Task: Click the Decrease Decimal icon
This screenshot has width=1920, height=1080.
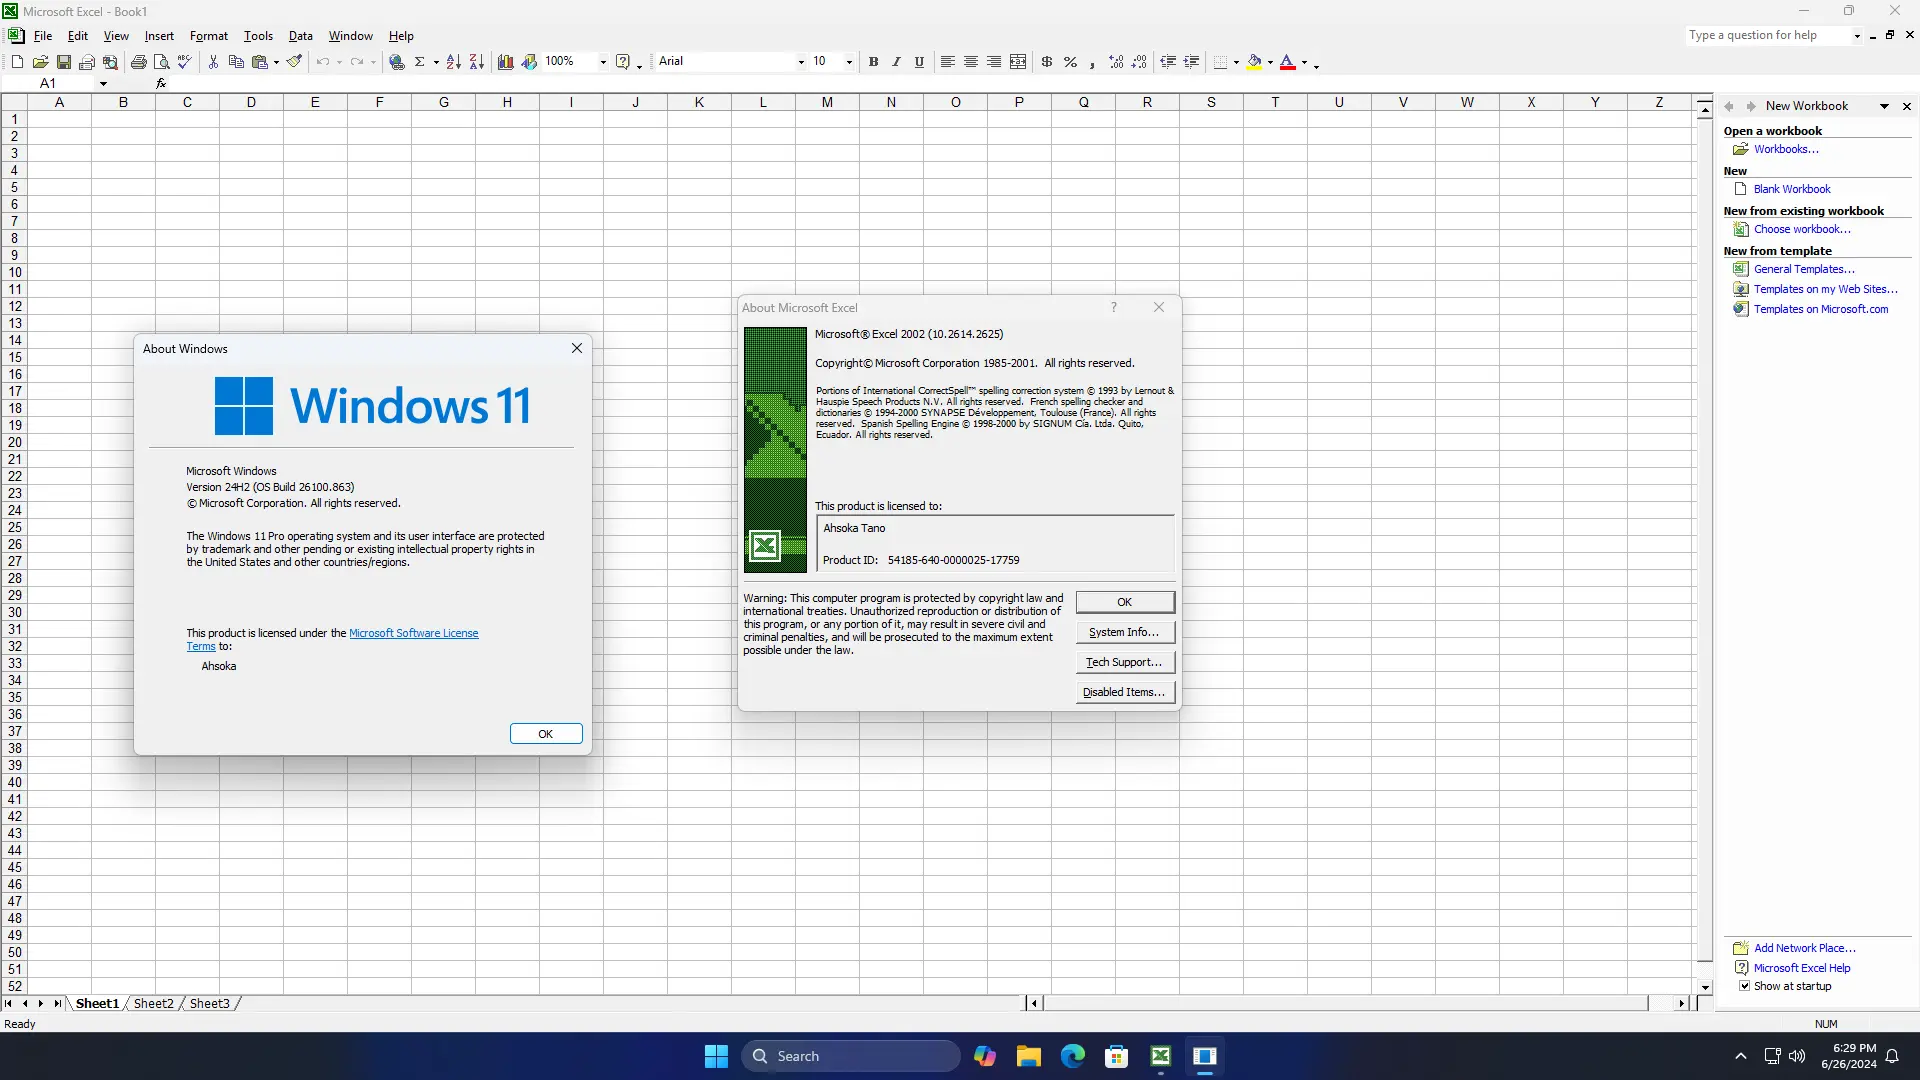Action: (1139, 62)
